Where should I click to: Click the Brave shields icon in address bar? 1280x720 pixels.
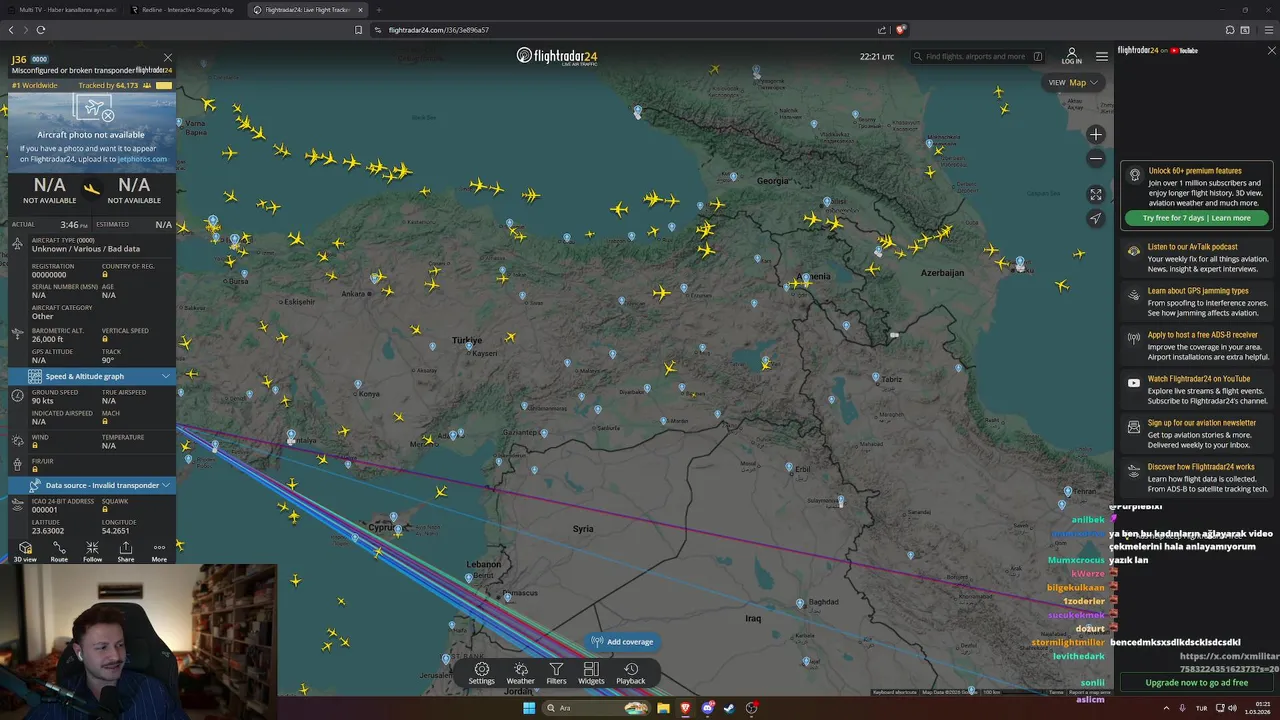coord(901,30)
